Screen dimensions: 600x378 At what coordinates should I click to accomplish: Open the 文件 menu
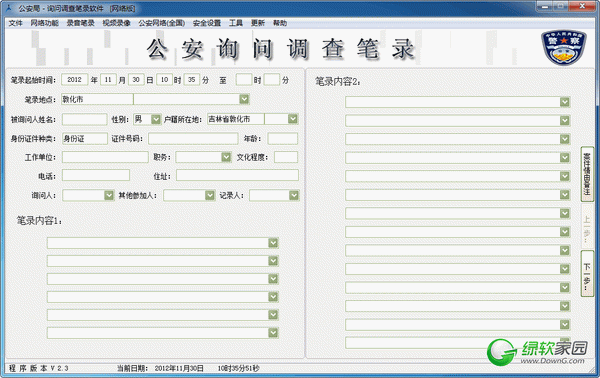16,23
